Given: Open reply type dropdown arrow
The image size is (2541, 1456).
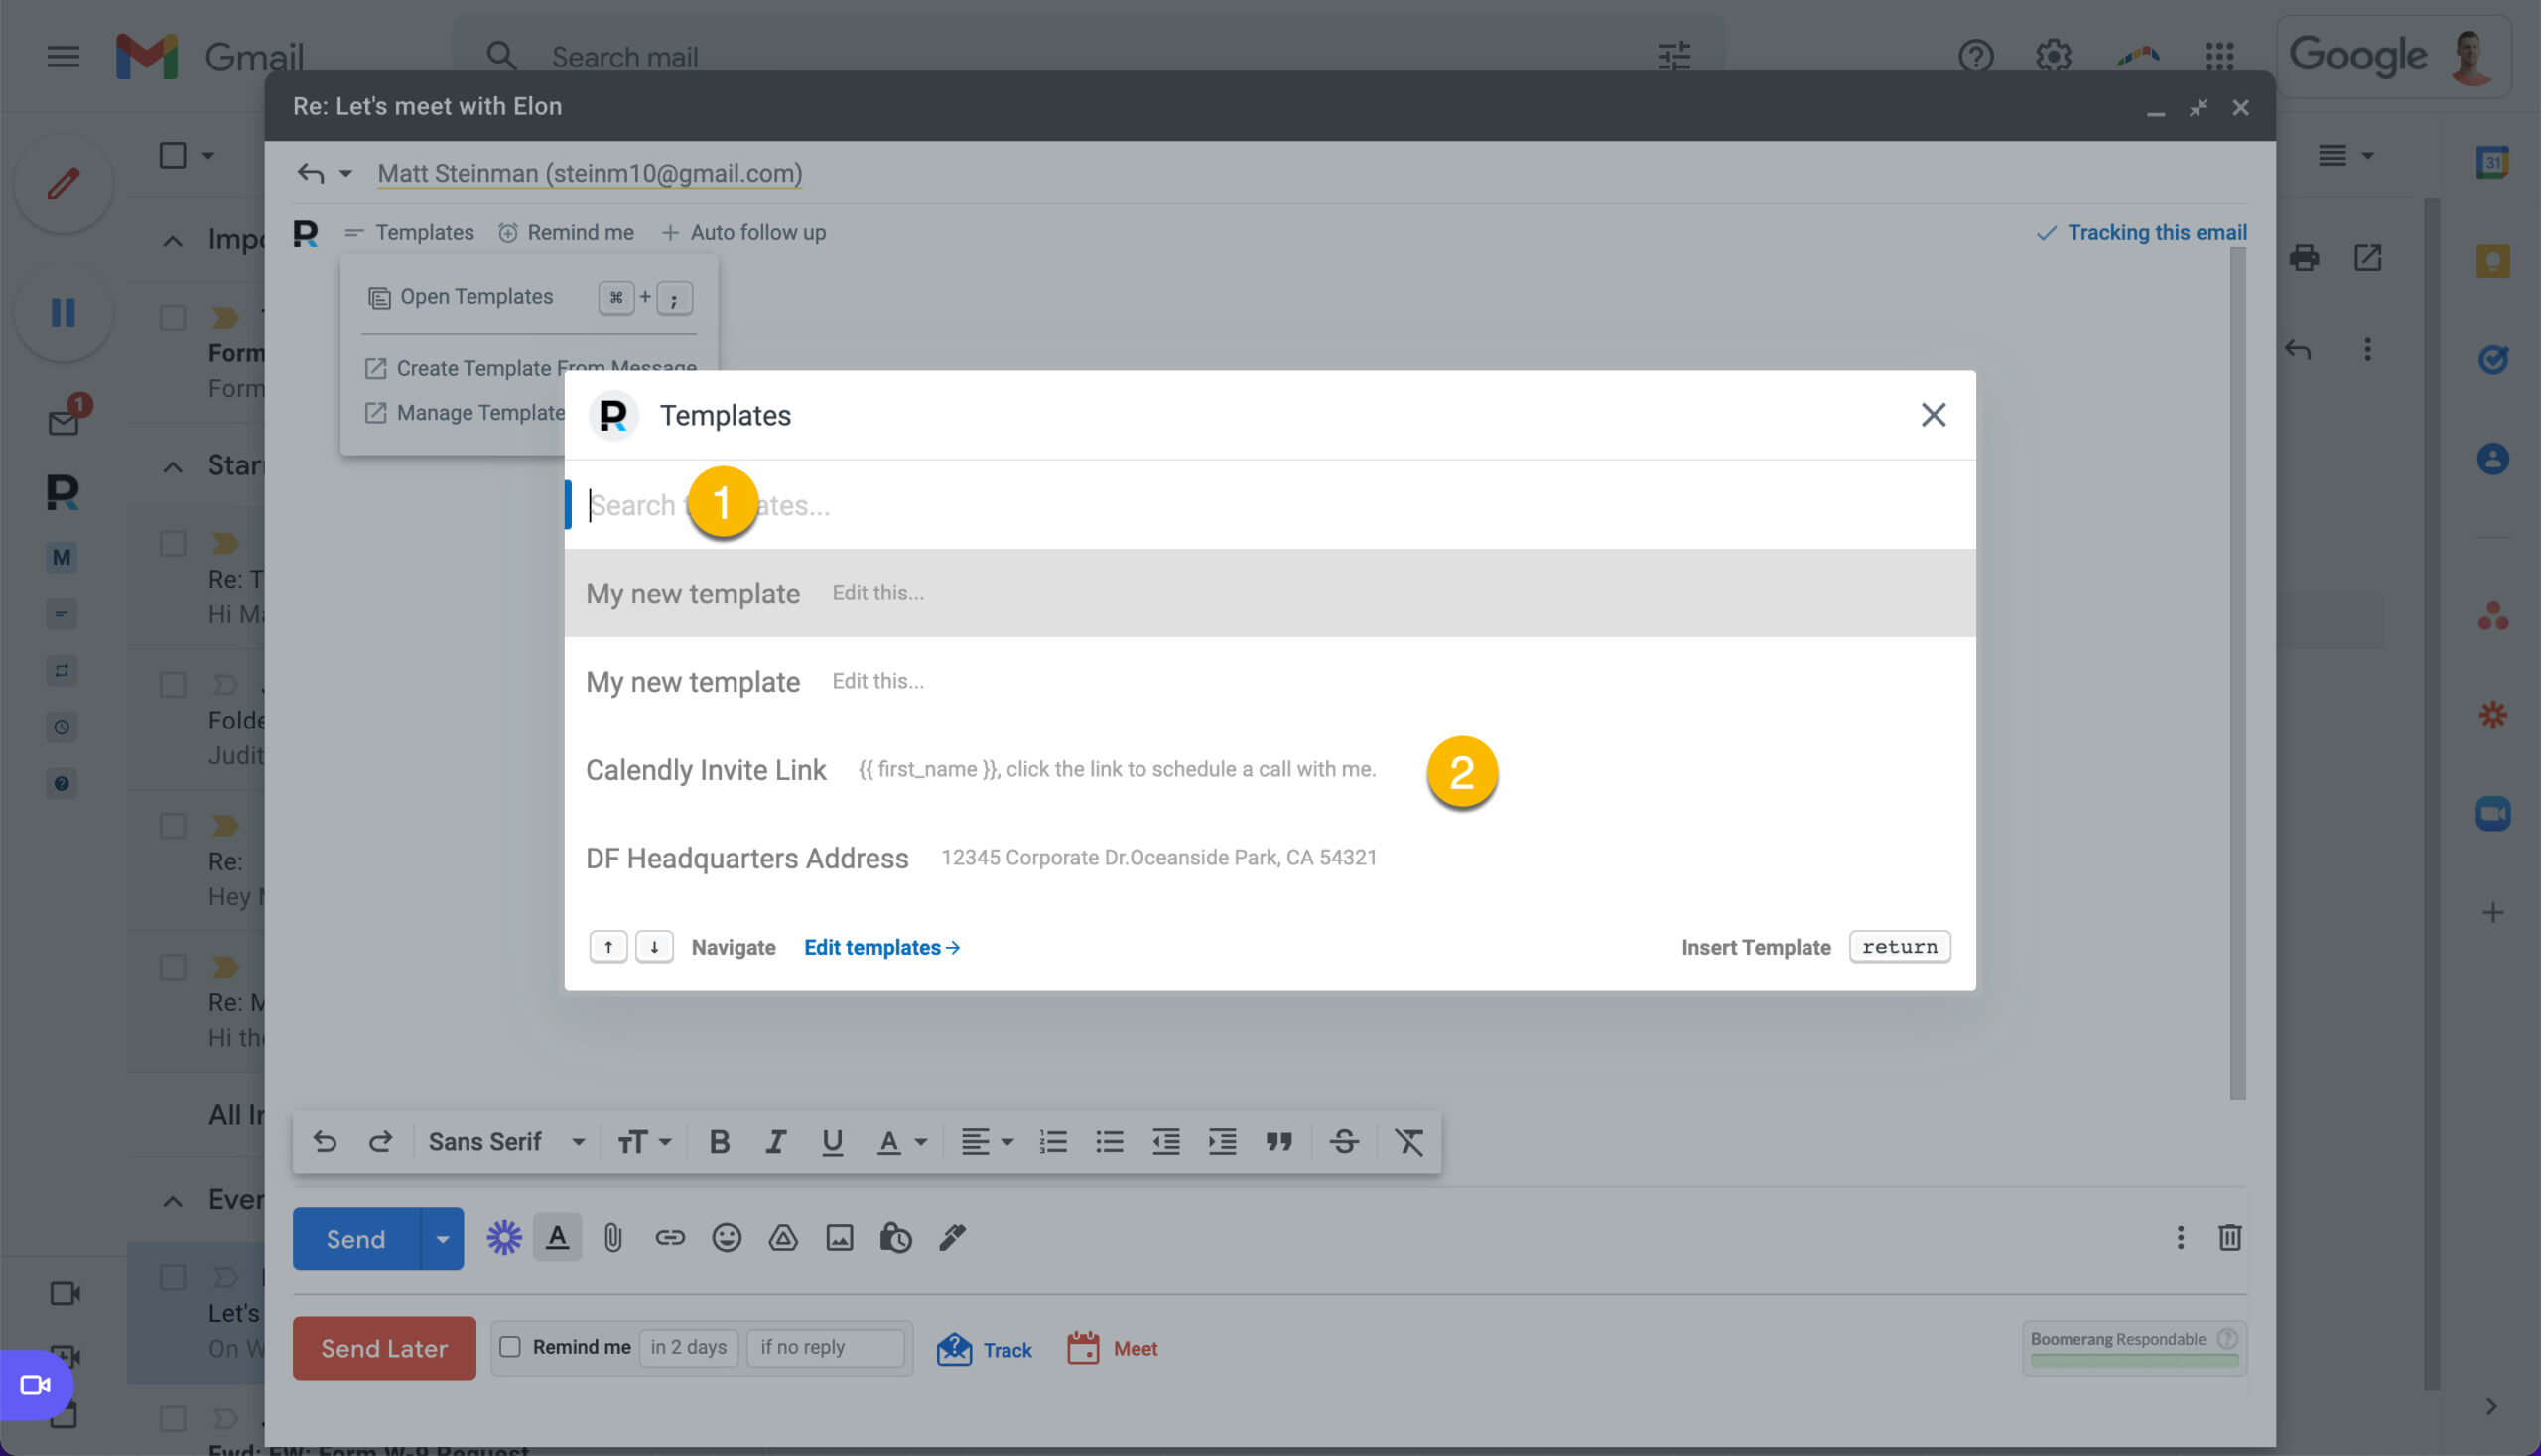Looking at the screenshot, I should [346, 174].
